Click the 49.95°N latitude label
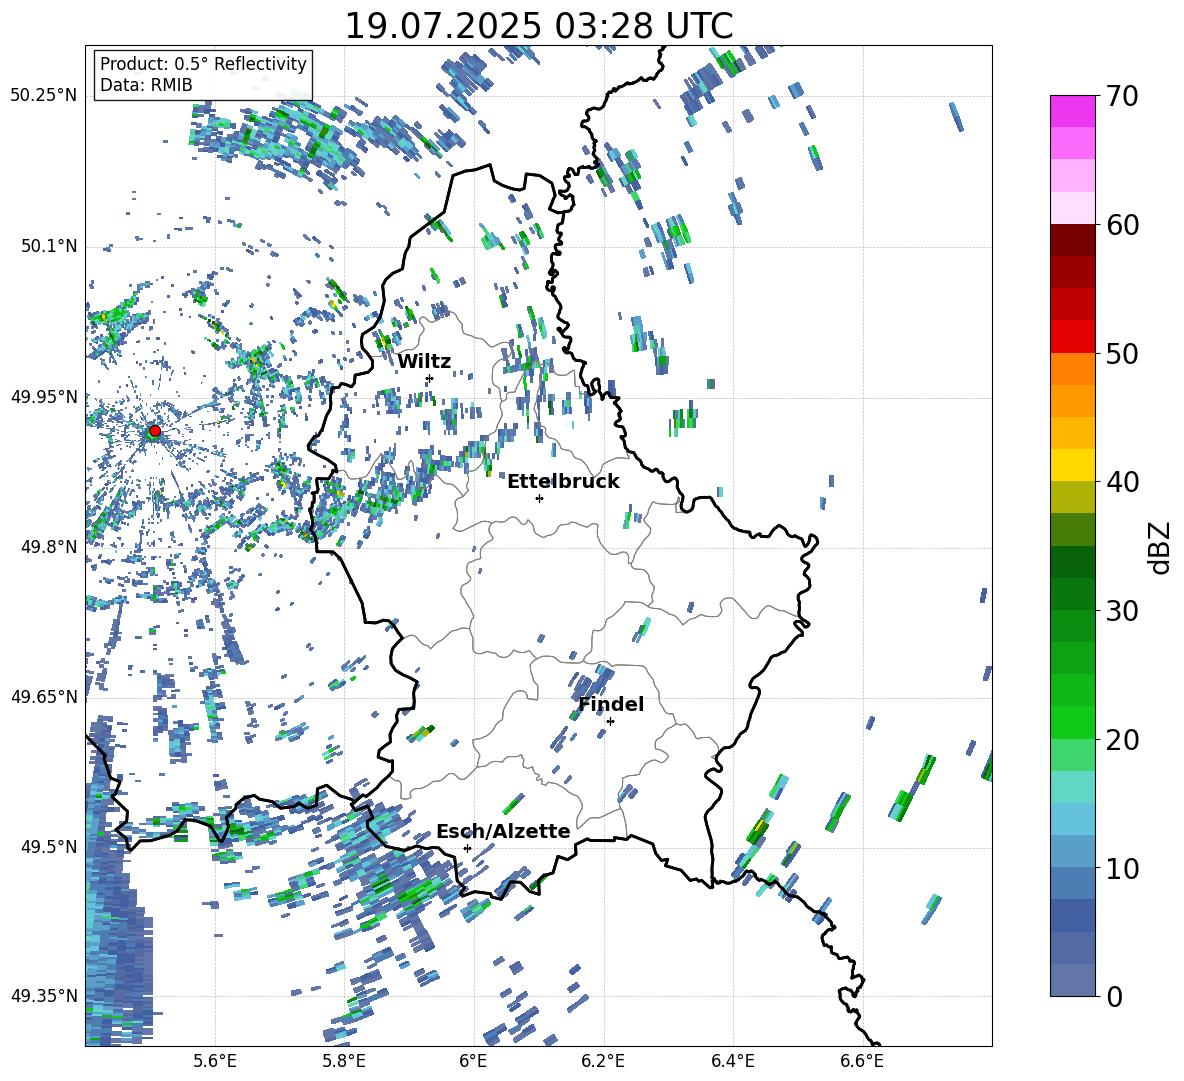Screen dimensions: 1184x1081 click(x=44, y=396)
